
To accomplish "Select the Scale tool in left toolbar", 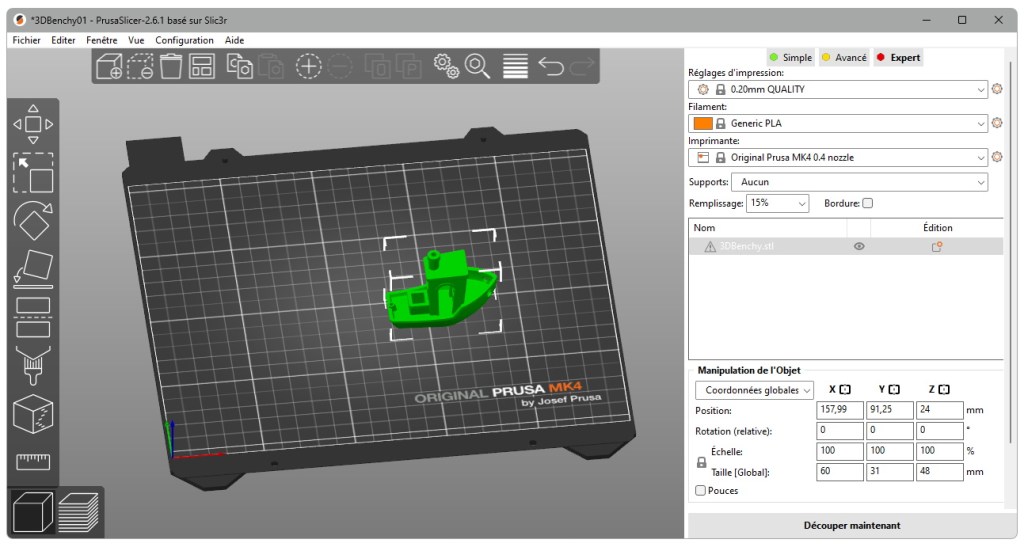I will pyautogui.click(x=33, y=172).
